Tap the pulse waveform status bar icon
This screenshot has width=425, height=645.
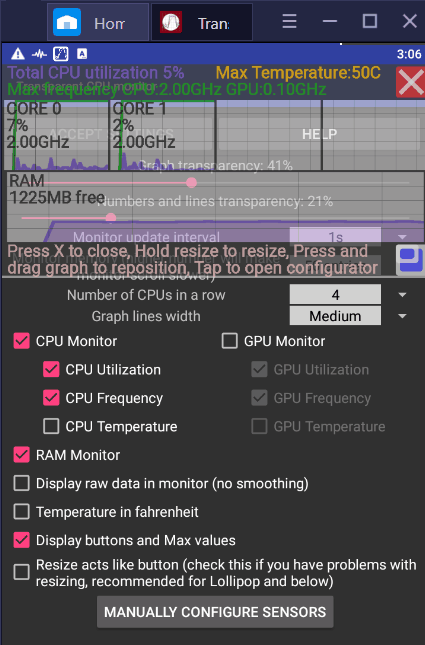pyautogui.click(x=39, y=54)
